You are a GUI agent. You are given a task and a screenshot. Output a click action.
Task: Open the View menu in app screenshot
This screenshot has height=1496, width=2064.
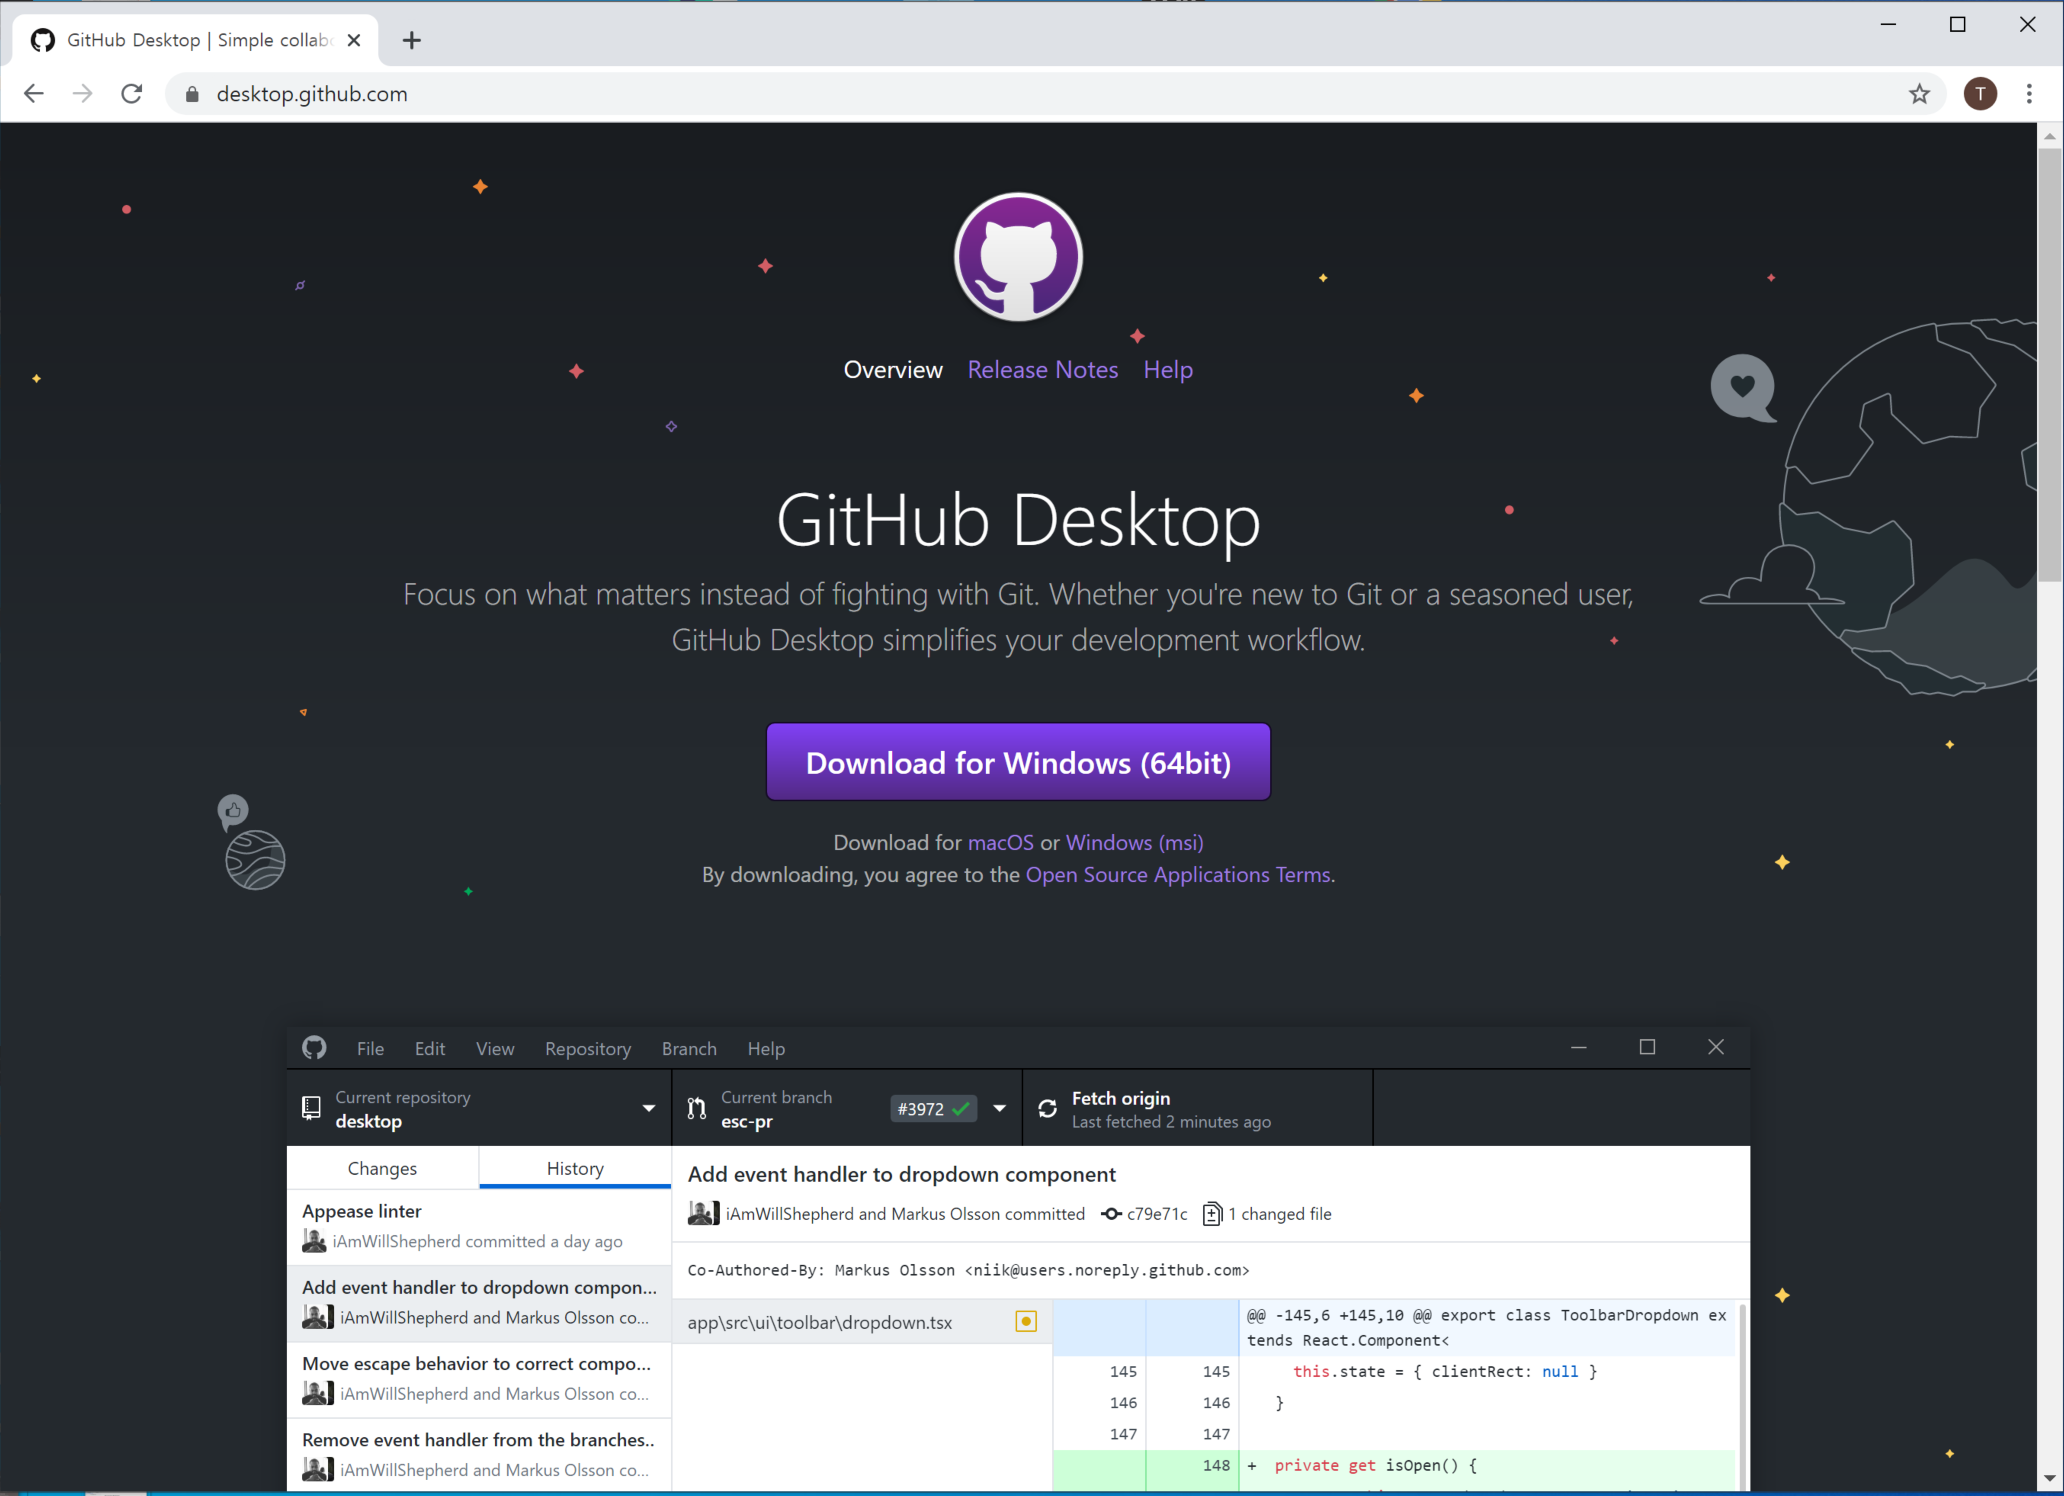click(495, 1049)
